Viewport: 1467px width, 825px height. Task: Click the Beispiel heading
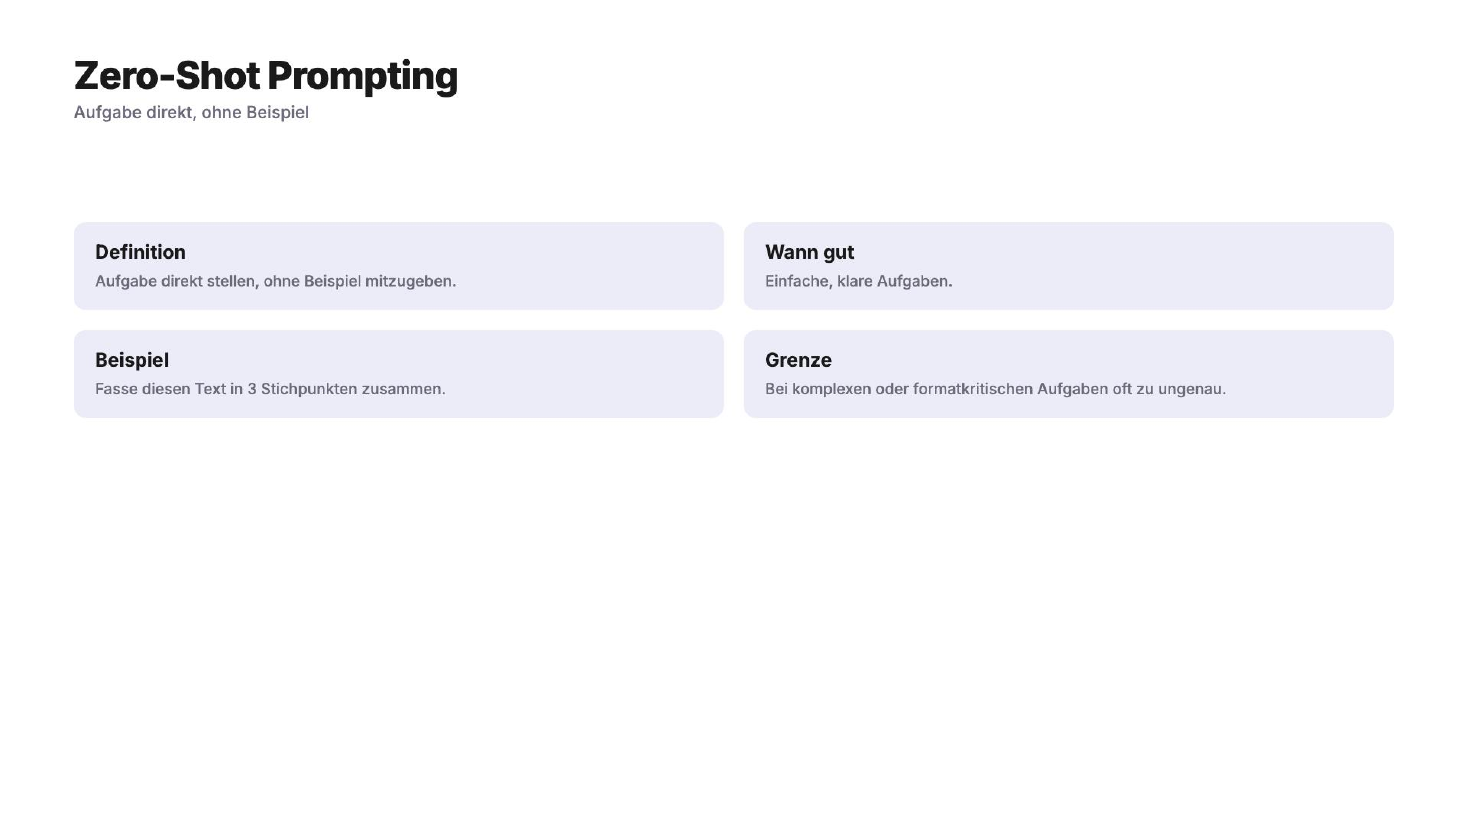click(132, 360)
